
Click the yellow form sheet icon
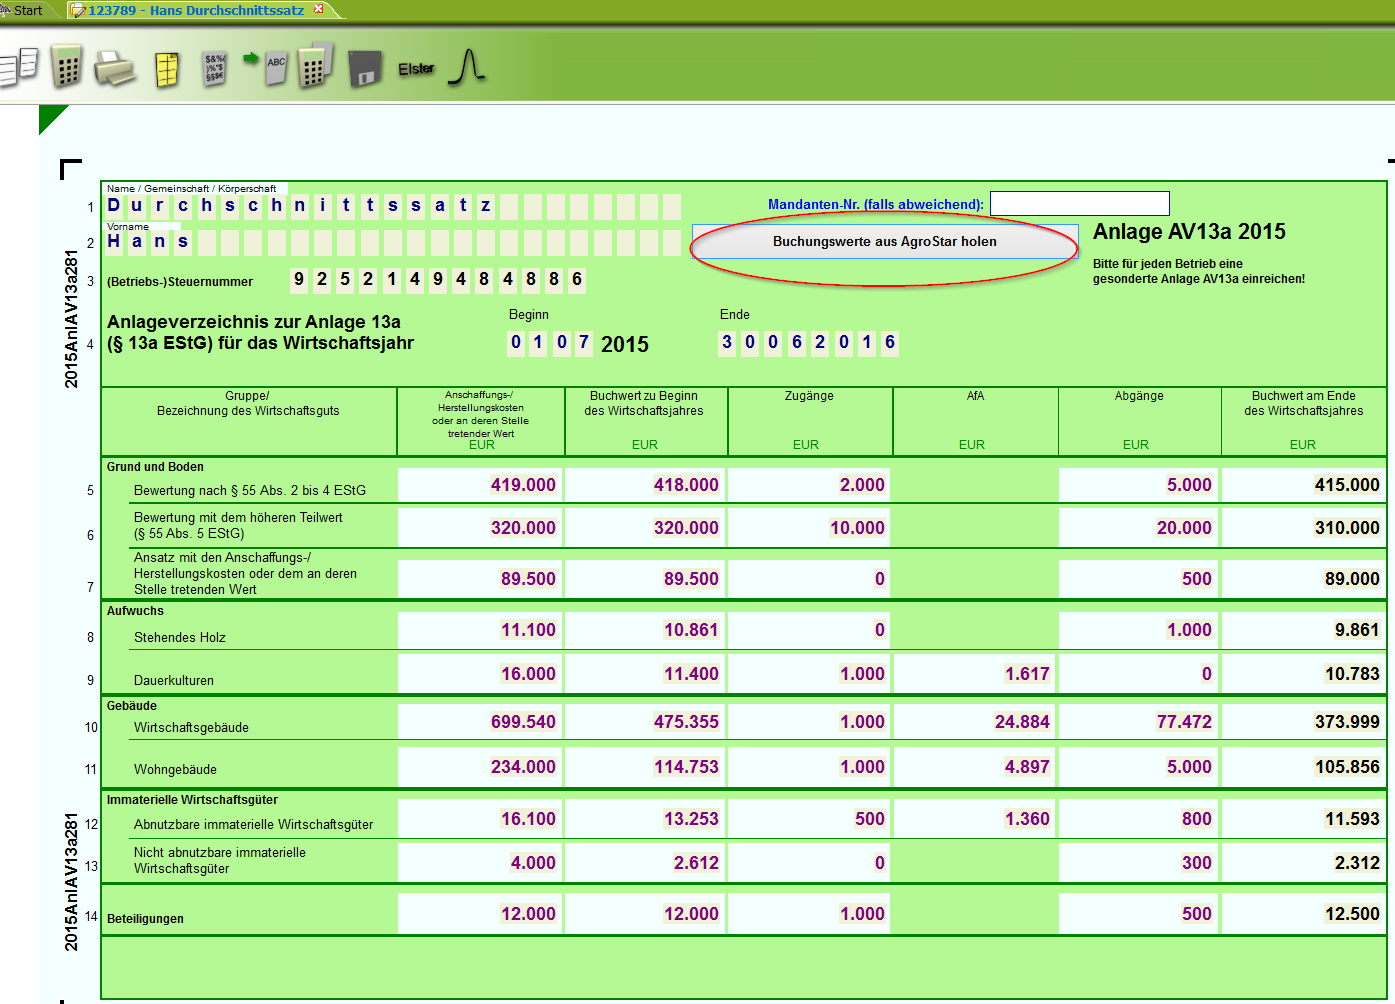[x=167, y=69]
